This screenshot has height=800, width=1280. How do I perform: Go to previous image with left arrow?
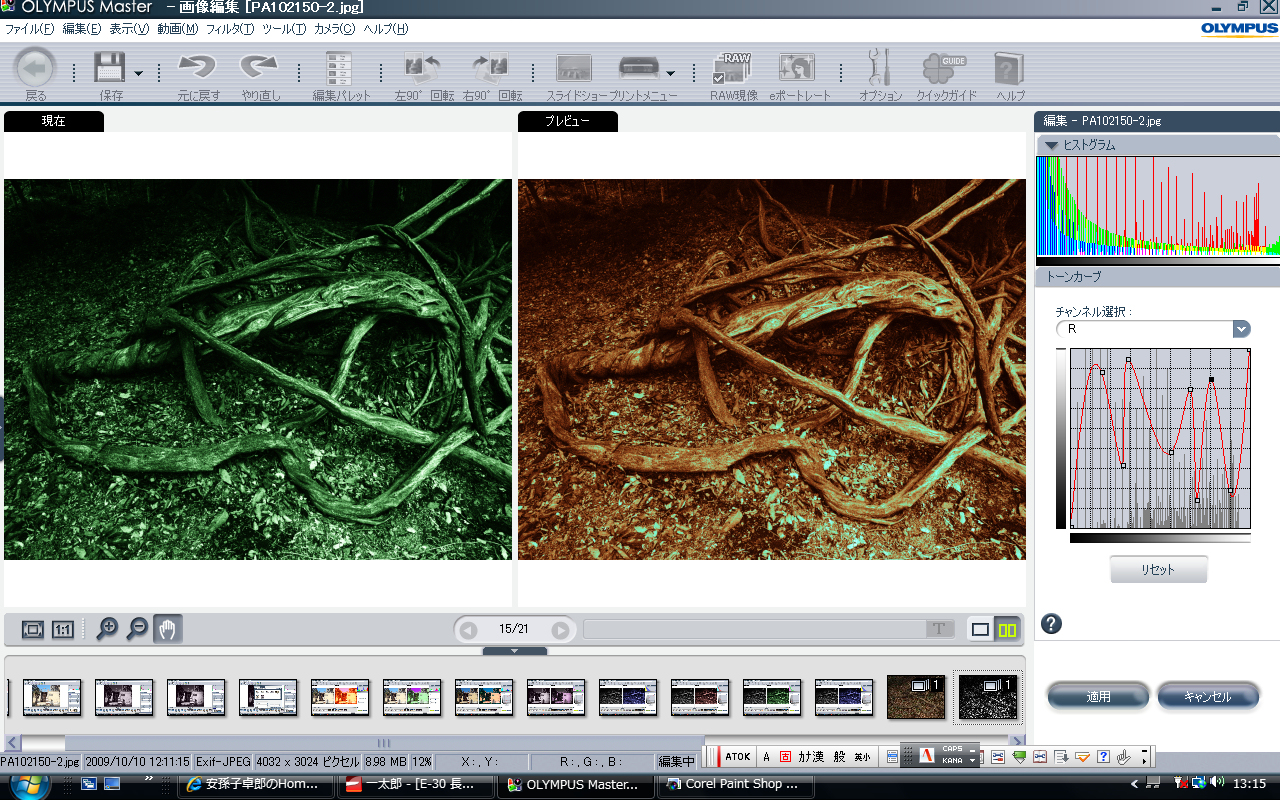[468, 630]
